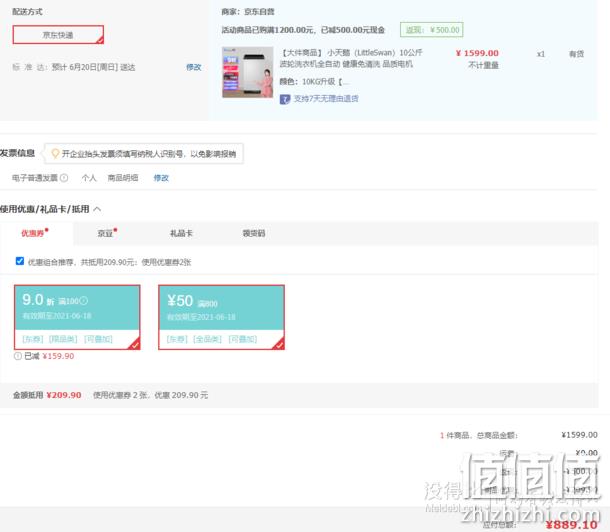
Task: Click info icon beside 已减 ¥159.90
Action: pos(18,356)
